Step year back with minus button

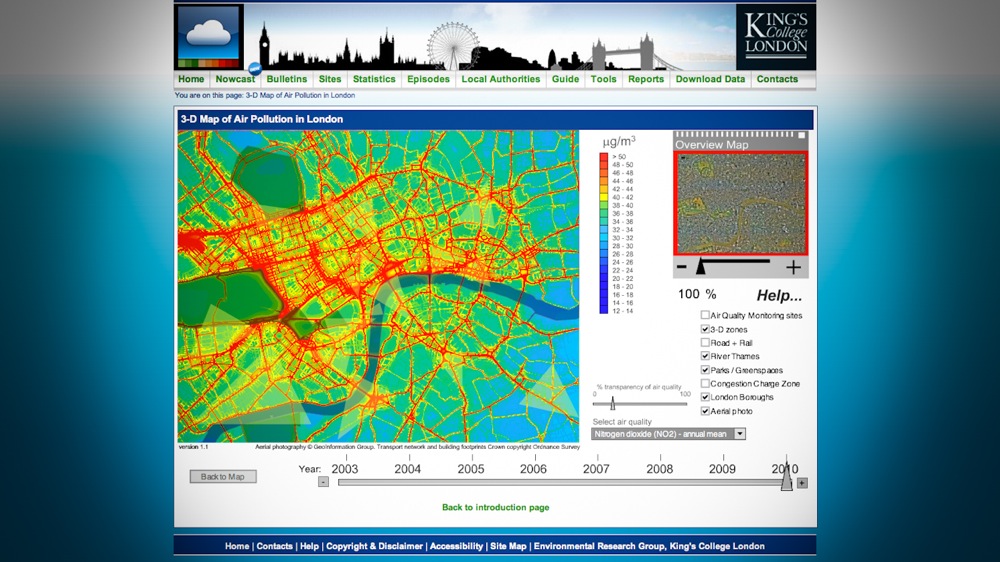323,482
